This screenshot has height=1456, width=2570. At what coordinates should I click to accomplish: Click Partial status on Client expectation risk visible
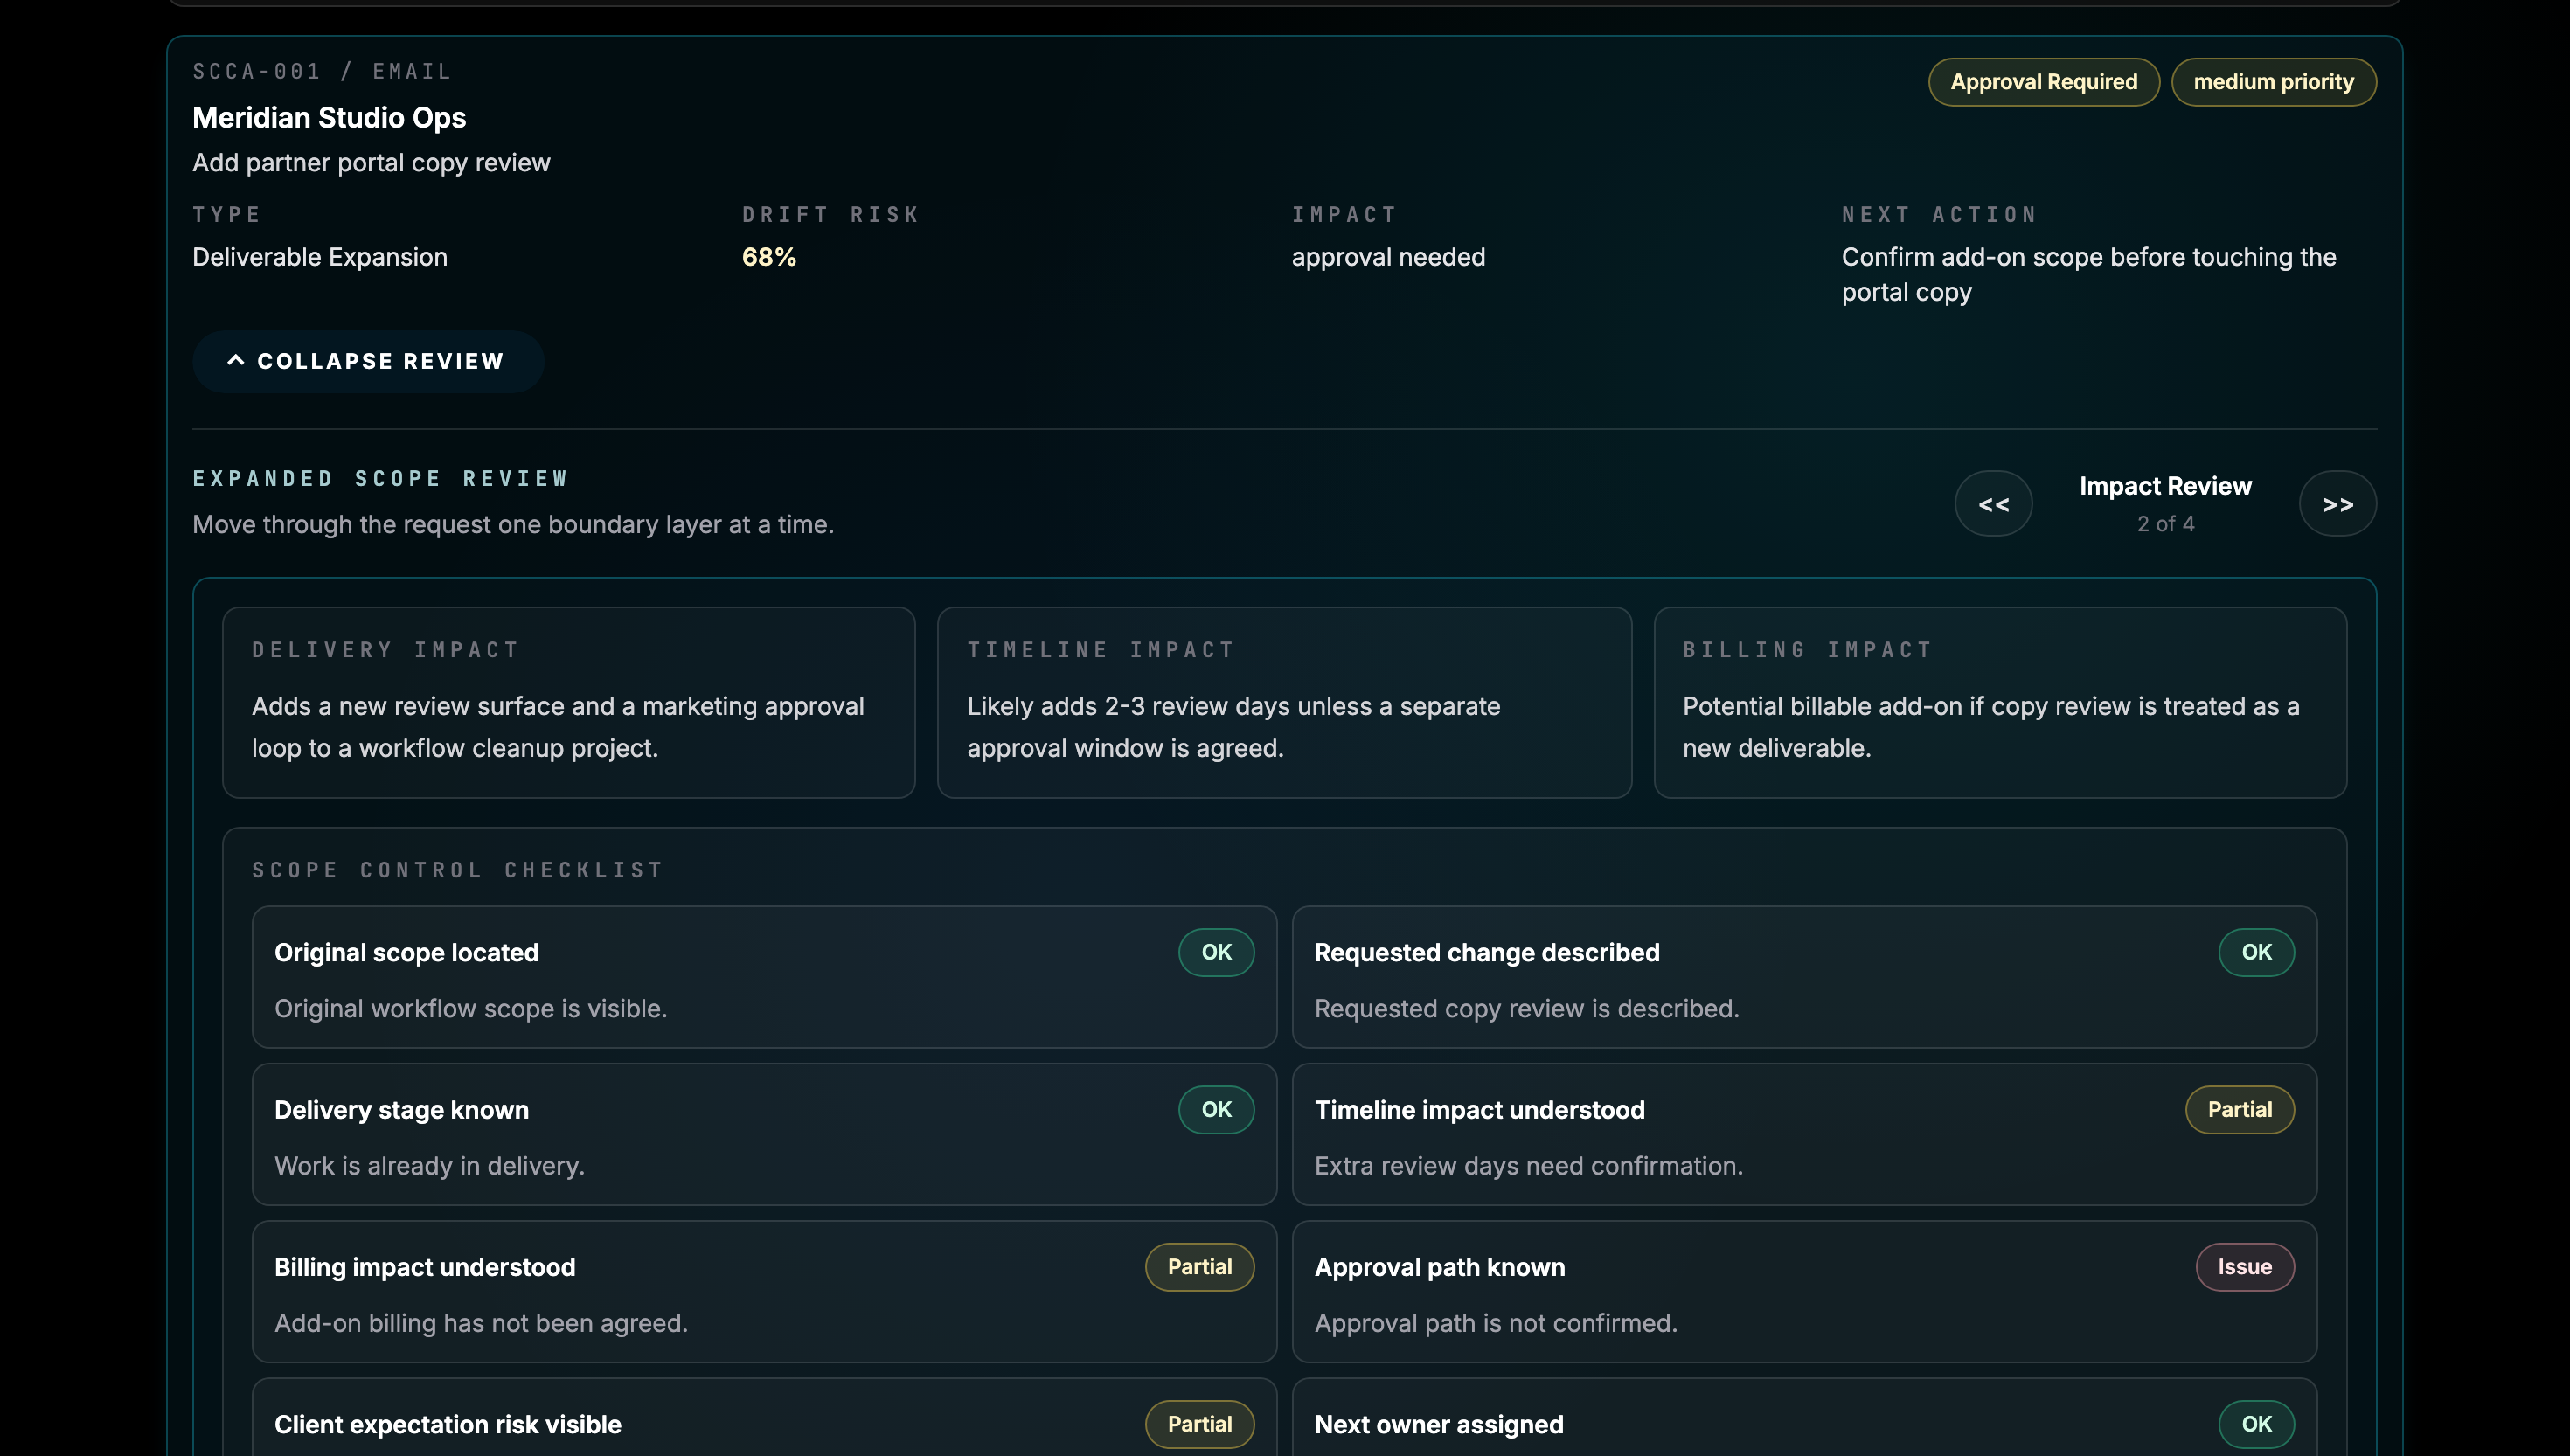coord(1199,1423)
